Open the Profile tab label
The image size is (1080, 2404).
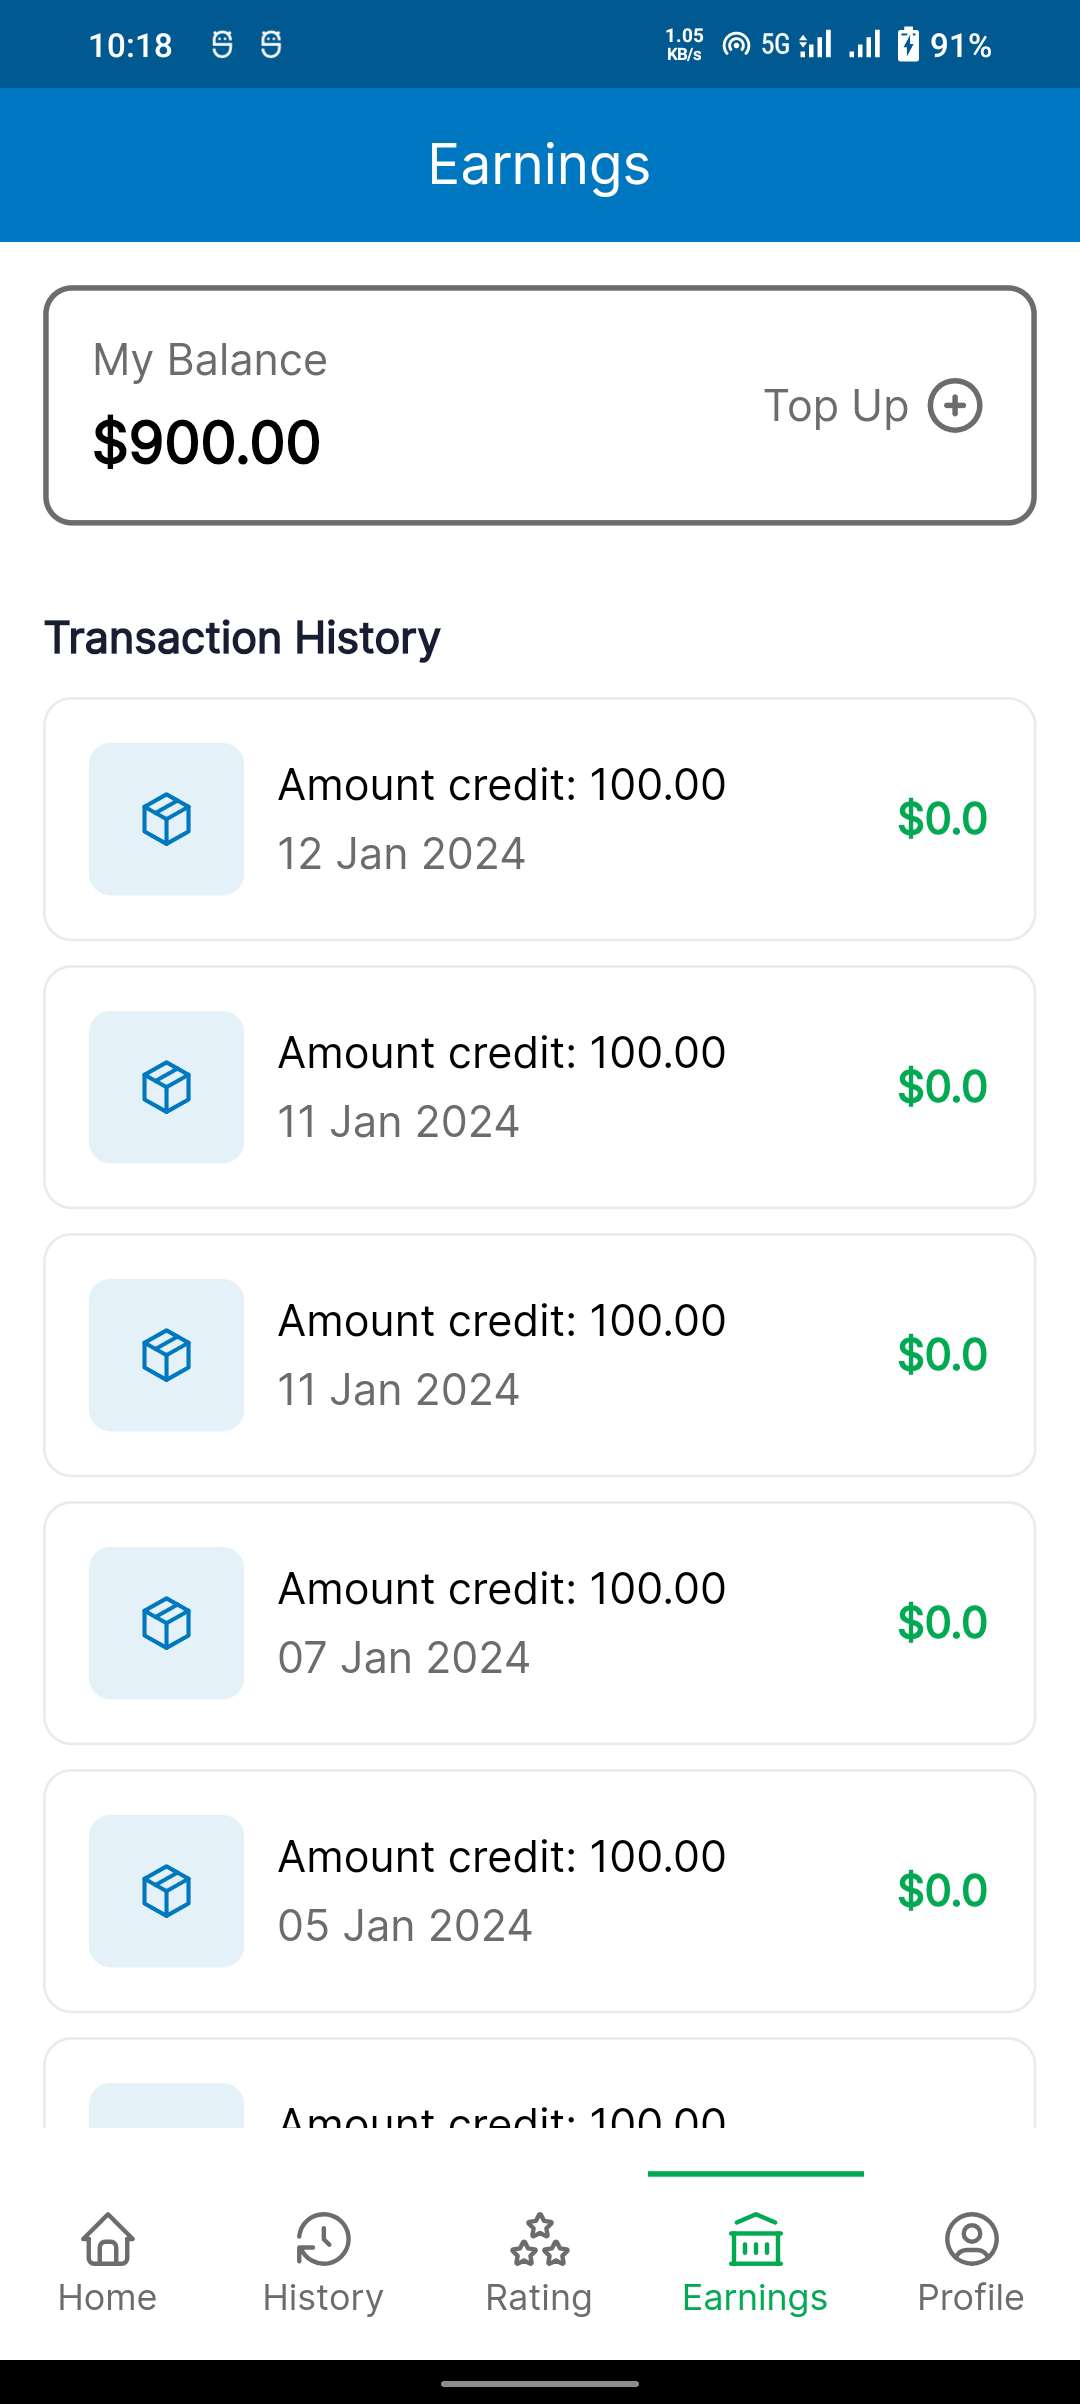click(x=971, y=2298)
